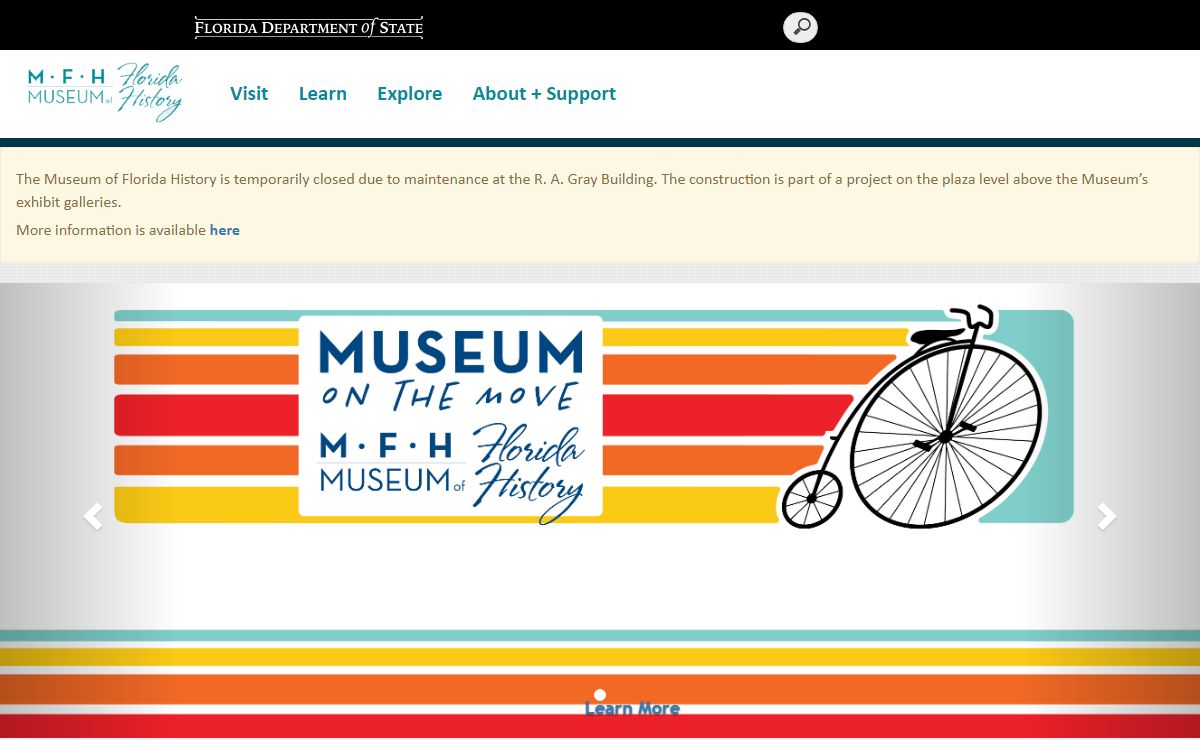Image resolution: width=1200 pixels, height=740 pixels.
Task: Click the Museum on the Move banner
Action: pyautogui.click(x=594, y=418)
